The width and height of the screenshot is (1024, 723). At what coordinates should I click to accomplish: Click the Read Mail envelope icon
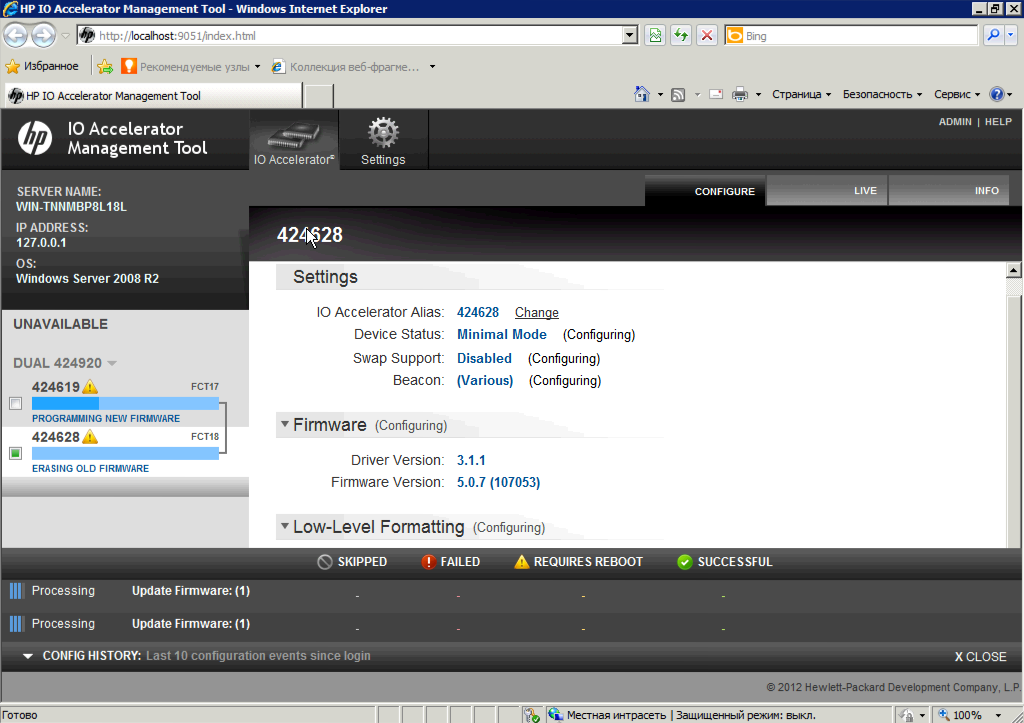point(716,95)
